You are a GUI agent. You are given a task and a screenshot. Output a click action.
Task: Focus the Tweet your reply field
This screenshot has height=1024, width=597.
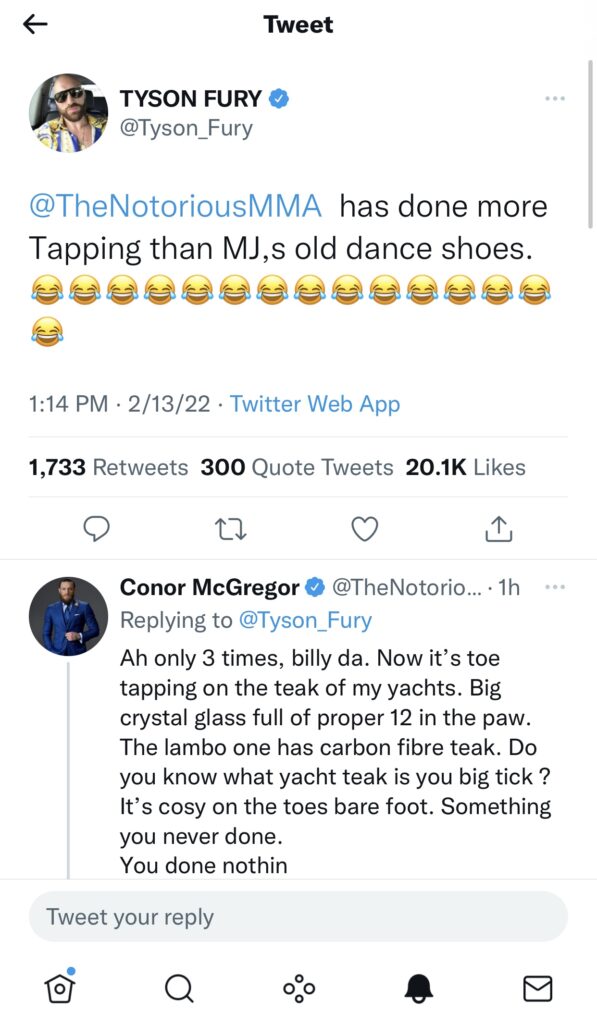pyautogui.click(x=298, y=917)
